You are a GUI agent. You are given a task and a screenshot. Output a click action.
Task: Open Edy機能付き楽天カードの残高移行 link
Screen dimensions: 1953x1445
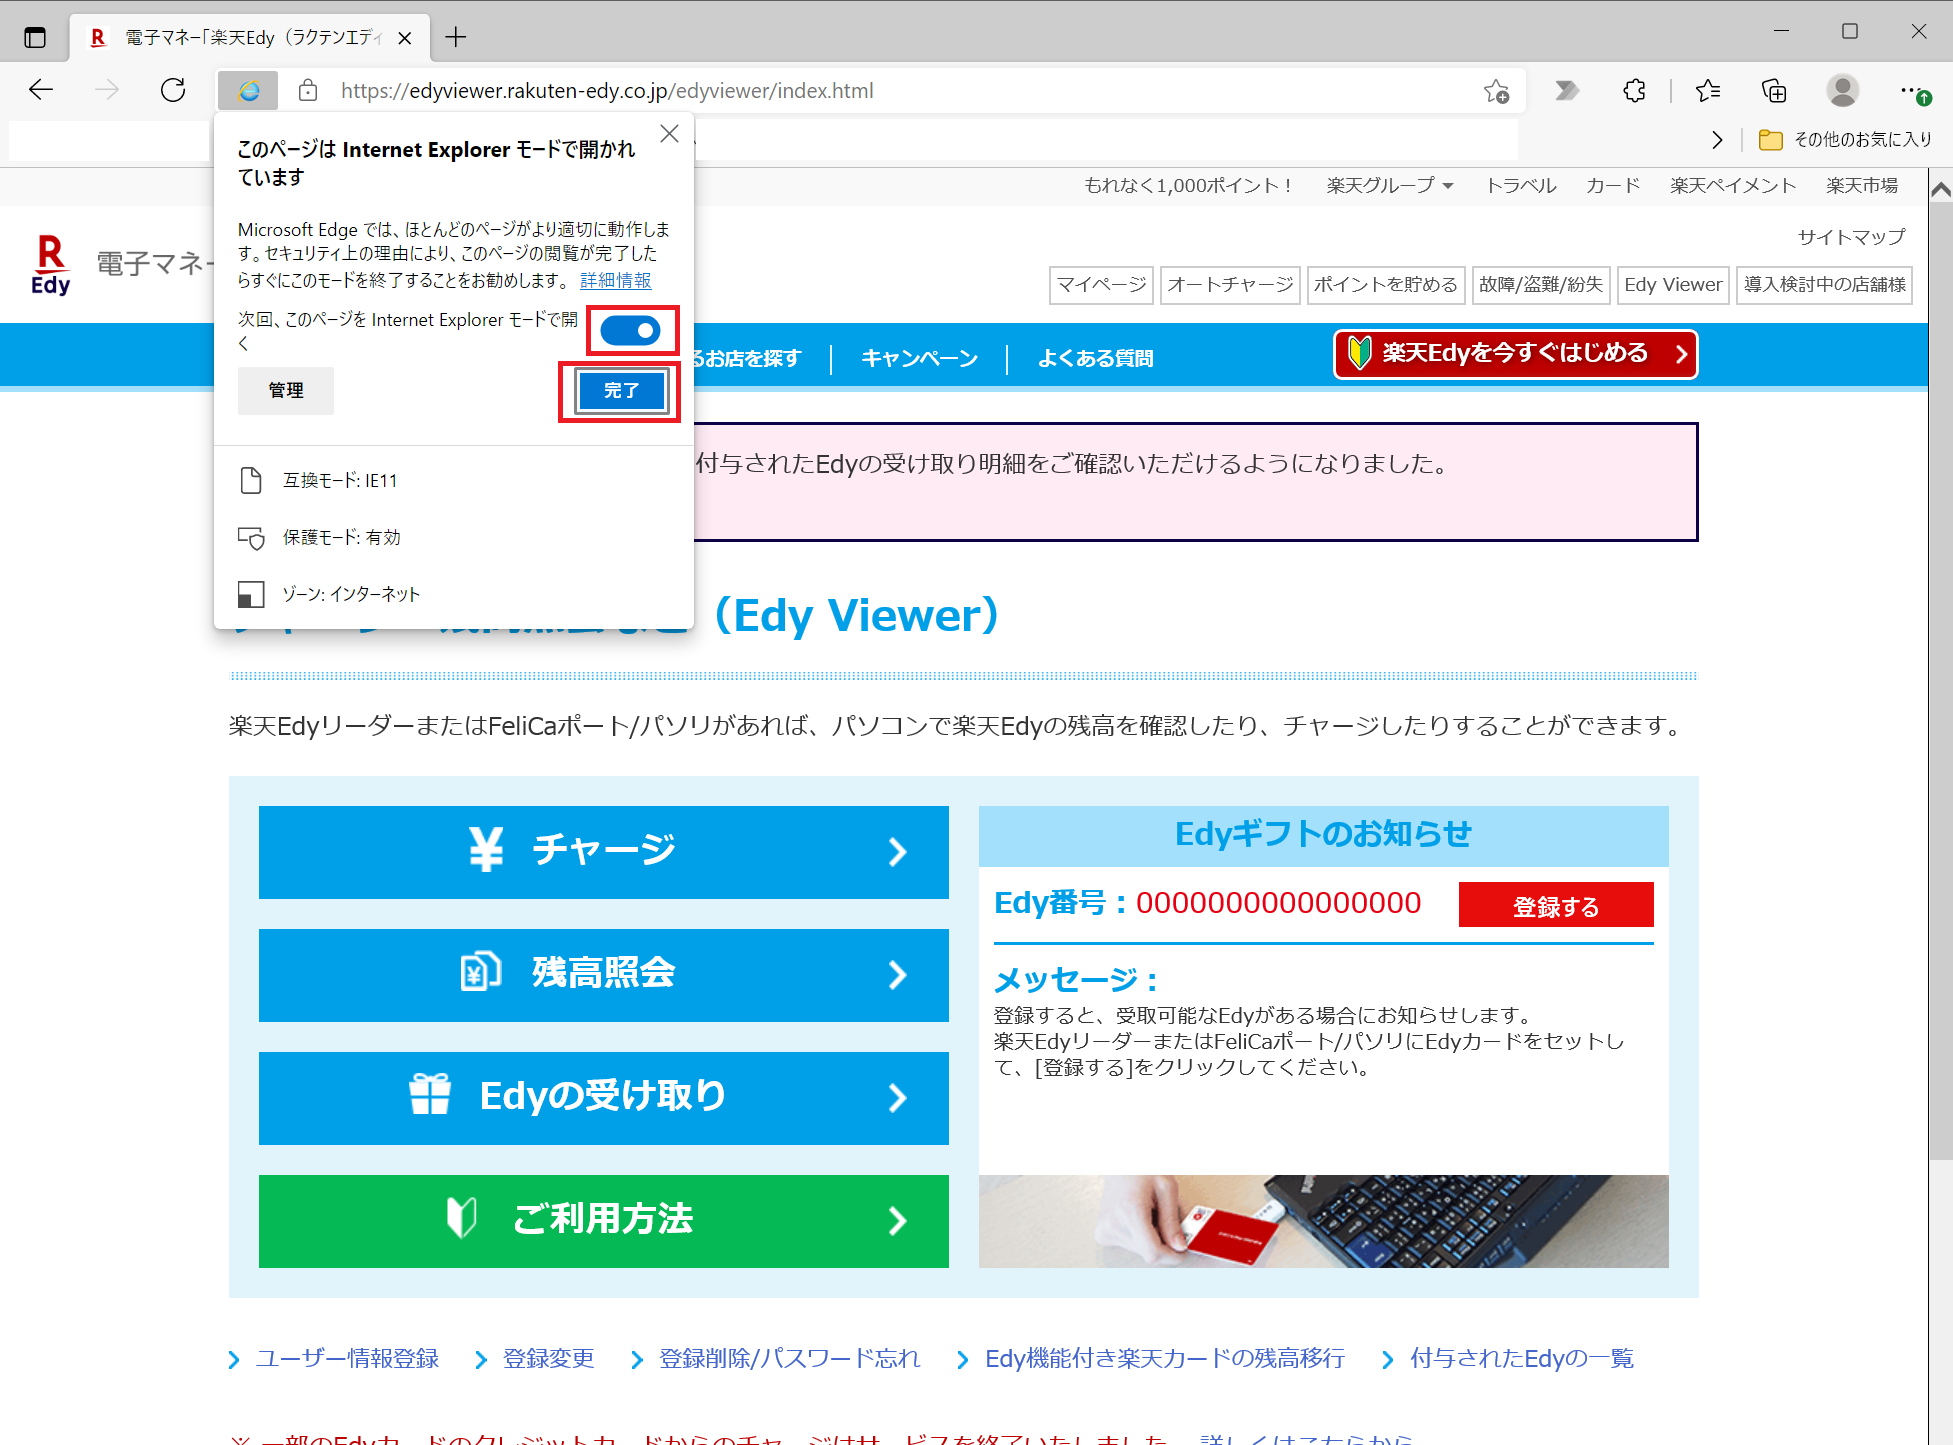click(x=1164, y=1359)
